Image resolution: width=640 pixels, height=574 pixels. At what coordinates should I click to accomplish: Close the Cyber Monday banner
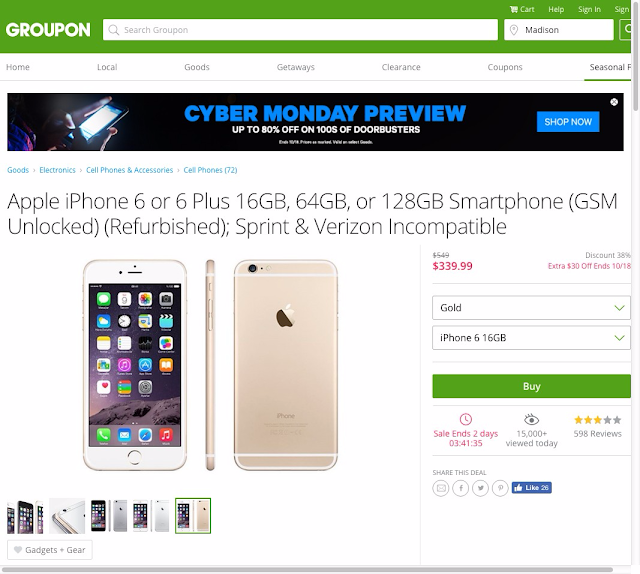tap(614, 102)
